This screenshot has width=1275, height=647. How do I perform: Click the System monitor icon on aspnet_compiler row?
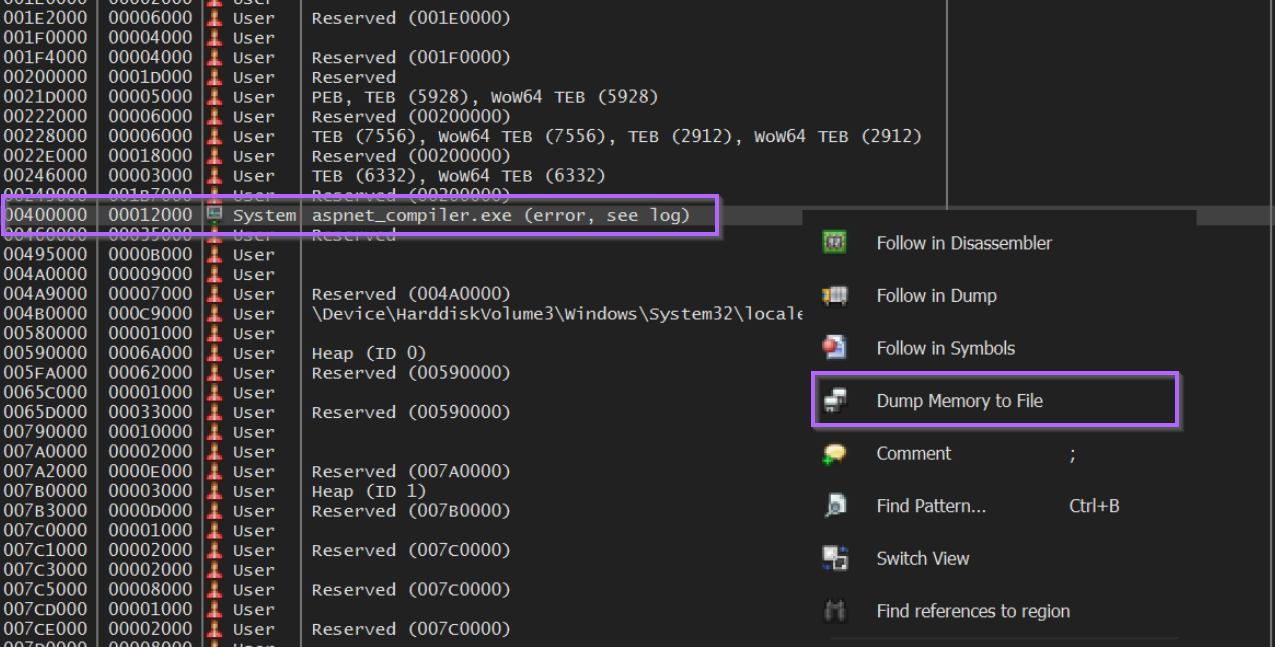[x=214, y=214]
